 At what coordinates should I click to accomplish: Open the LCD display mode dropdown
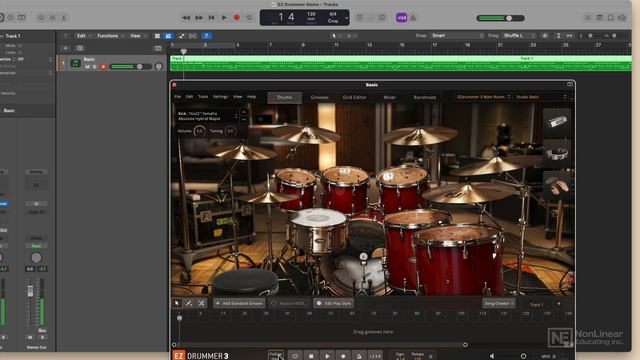pos(347,18)
